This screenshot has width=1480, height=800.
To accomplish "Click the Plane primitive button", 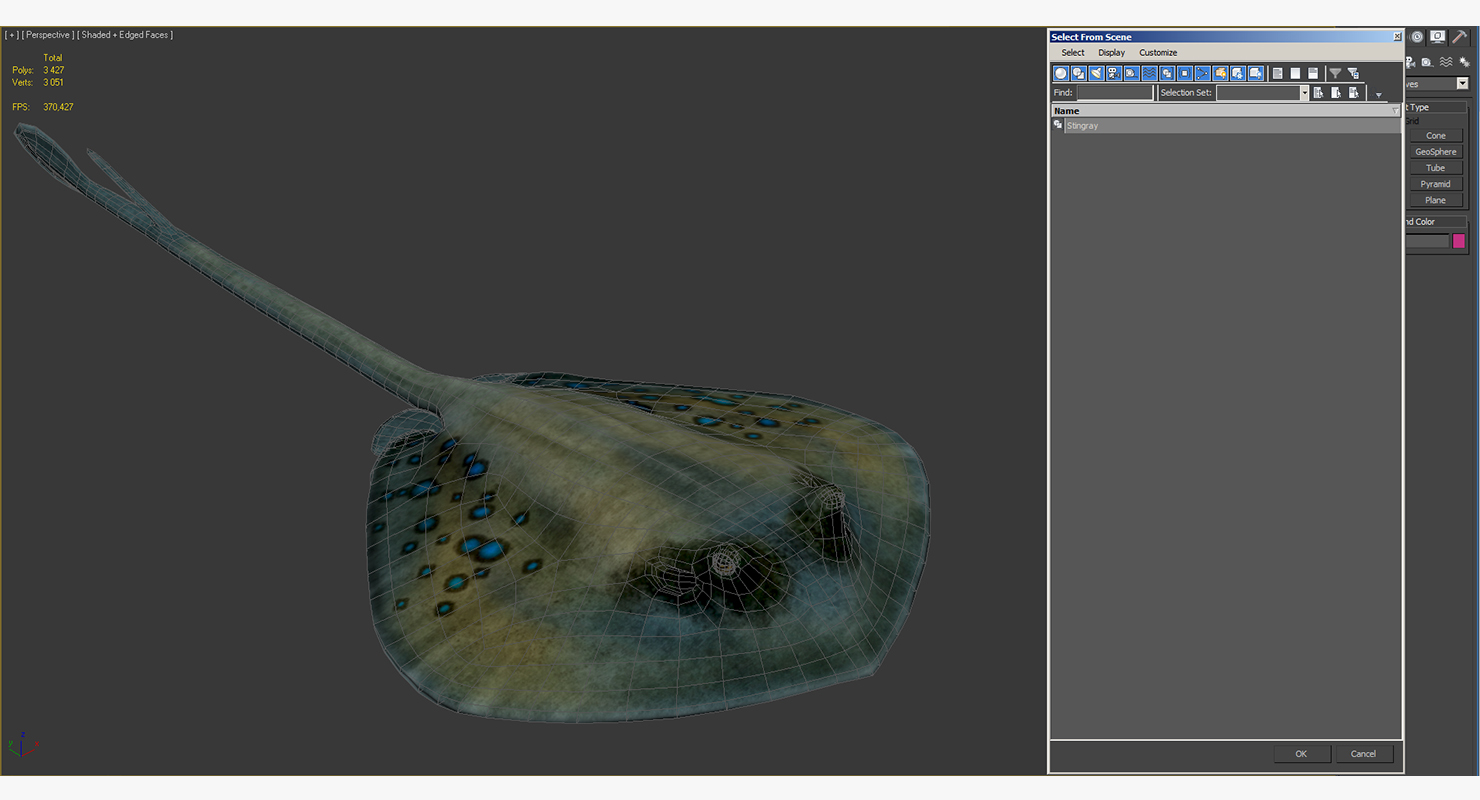I will pyautogui.click(x=1435, y=200).
